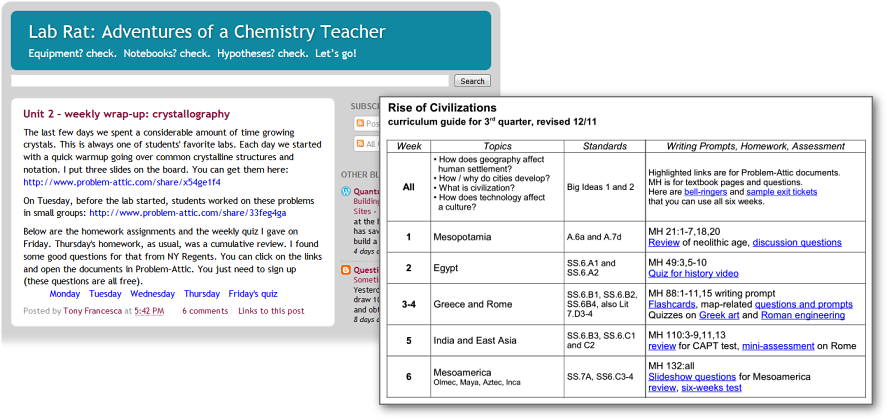Select the Mesopotamia topic cell
The height and width of the screenshot is (420, 888).
point(497,237)
